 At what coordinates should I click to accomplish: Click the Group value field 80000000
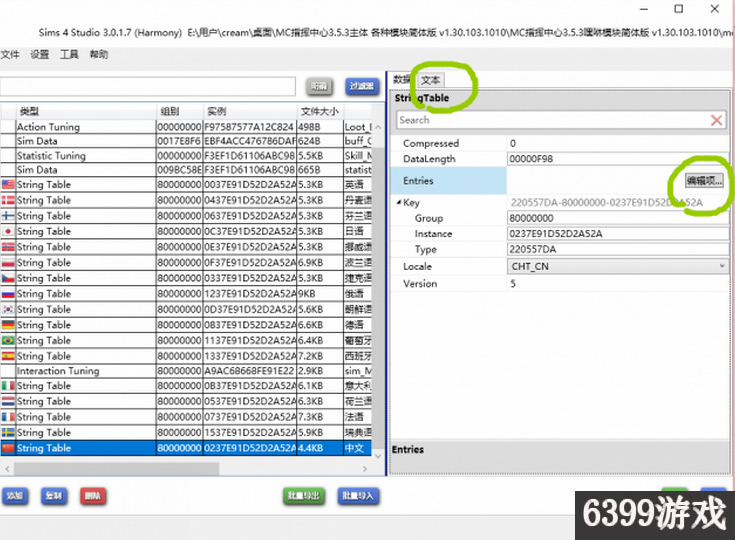point(618,218)
